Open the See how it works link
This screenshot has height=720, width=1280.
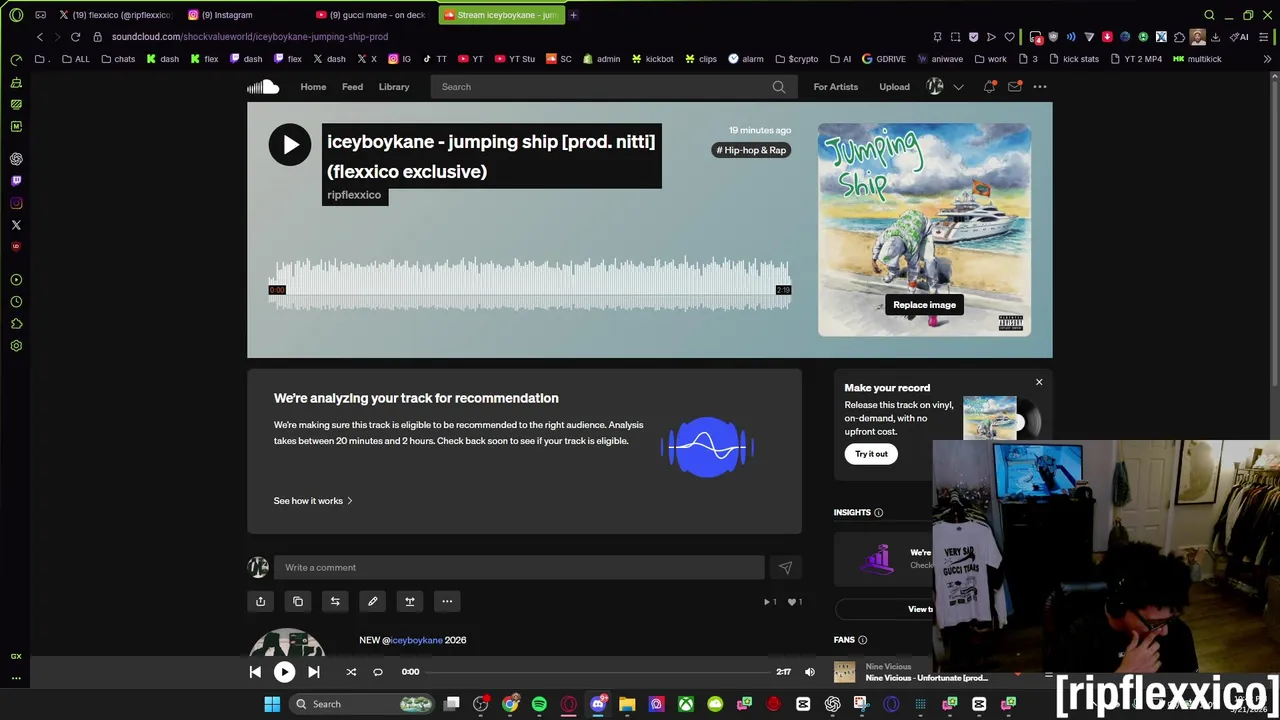tap(313, 501)
